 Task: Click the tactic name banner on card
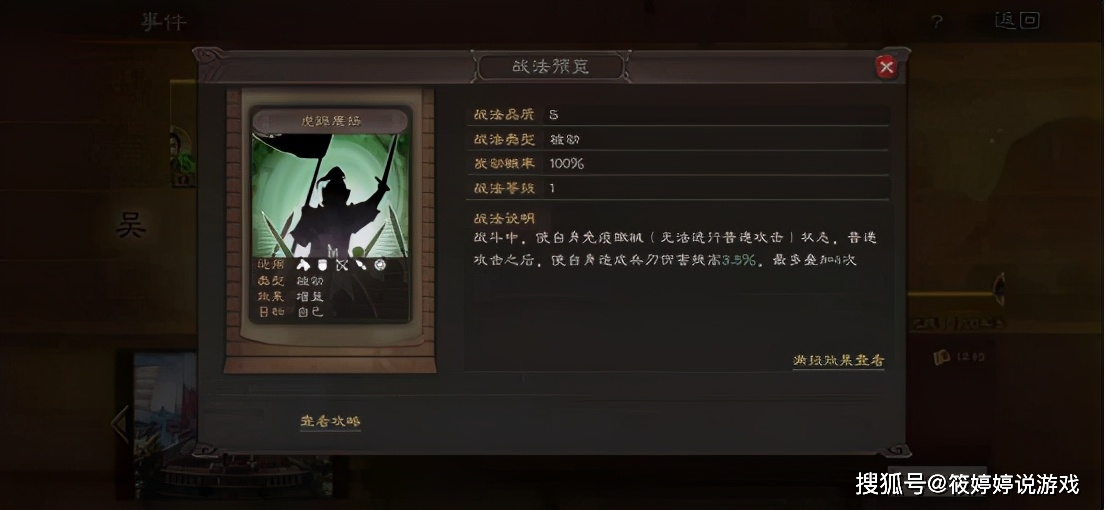click(330, 121)
